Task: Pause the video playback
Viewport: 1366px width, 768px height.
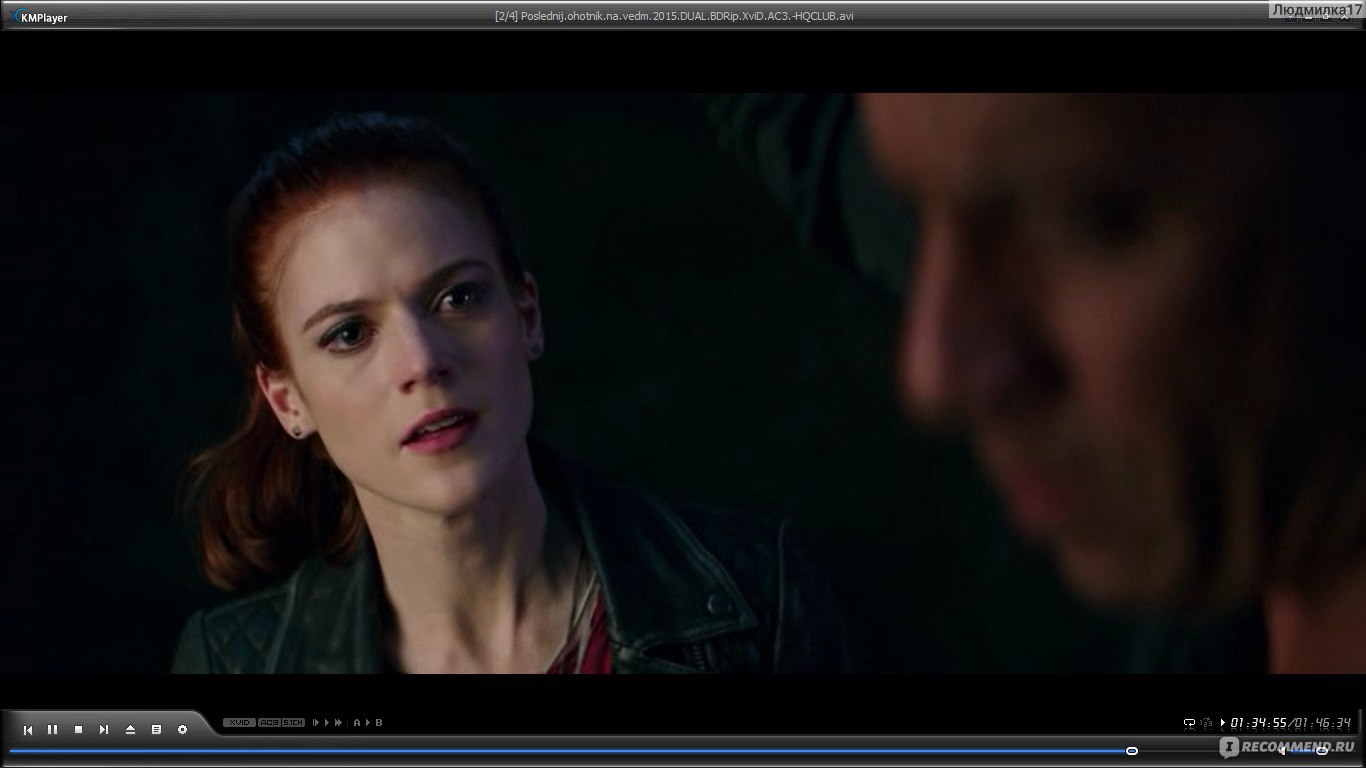Action: (x=53, y=730)
